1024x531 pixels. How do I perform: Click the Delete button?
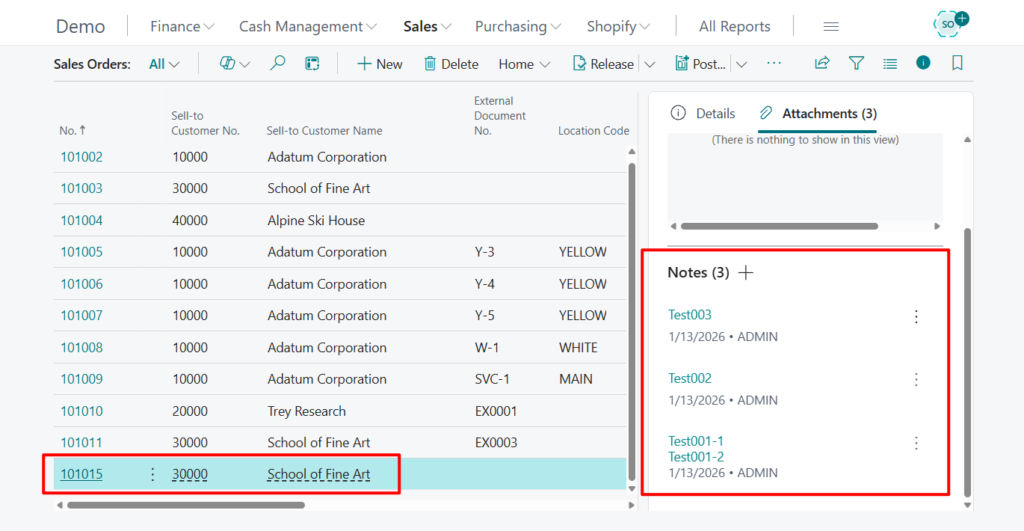(x=451, y=64)
